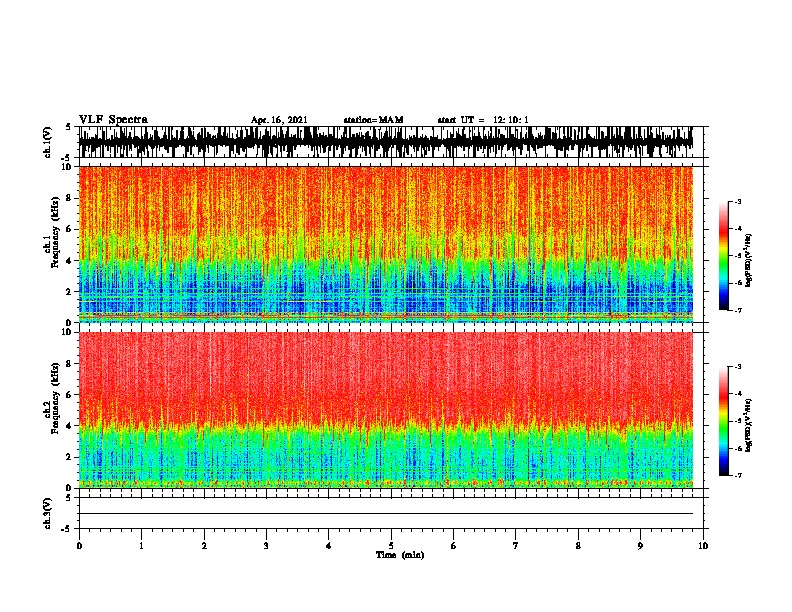792x612 pixels.
Task: Click the ch.2 "Frequency (kHz)" axis label
Action: click(56, 398)
